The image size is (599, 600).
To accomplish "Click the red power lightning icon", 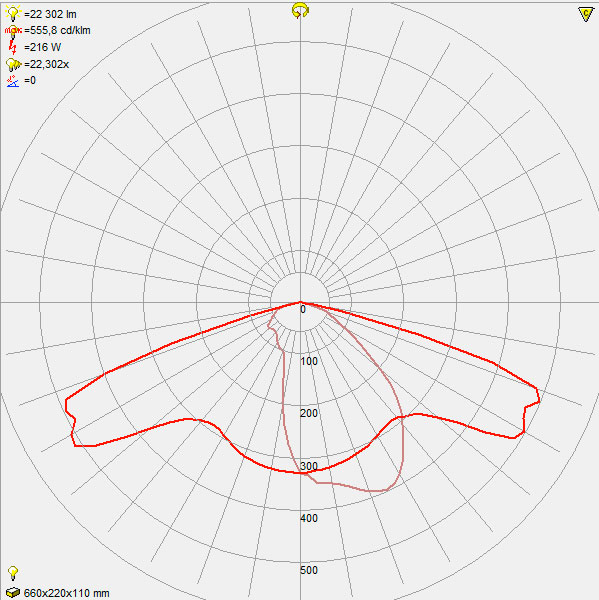I will (x=13, y=47).
